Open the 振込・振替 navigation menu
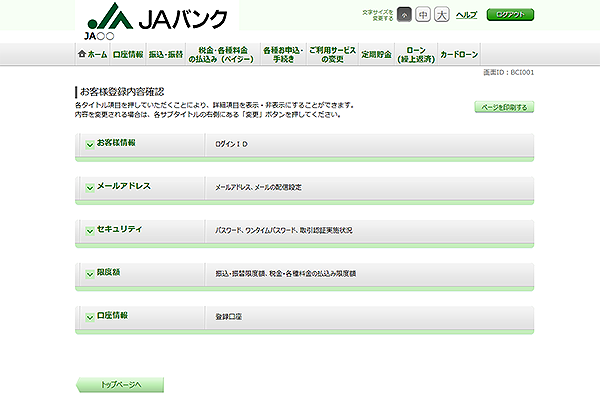This screenshot has height=410, width=600. click(x=166, y=54)
